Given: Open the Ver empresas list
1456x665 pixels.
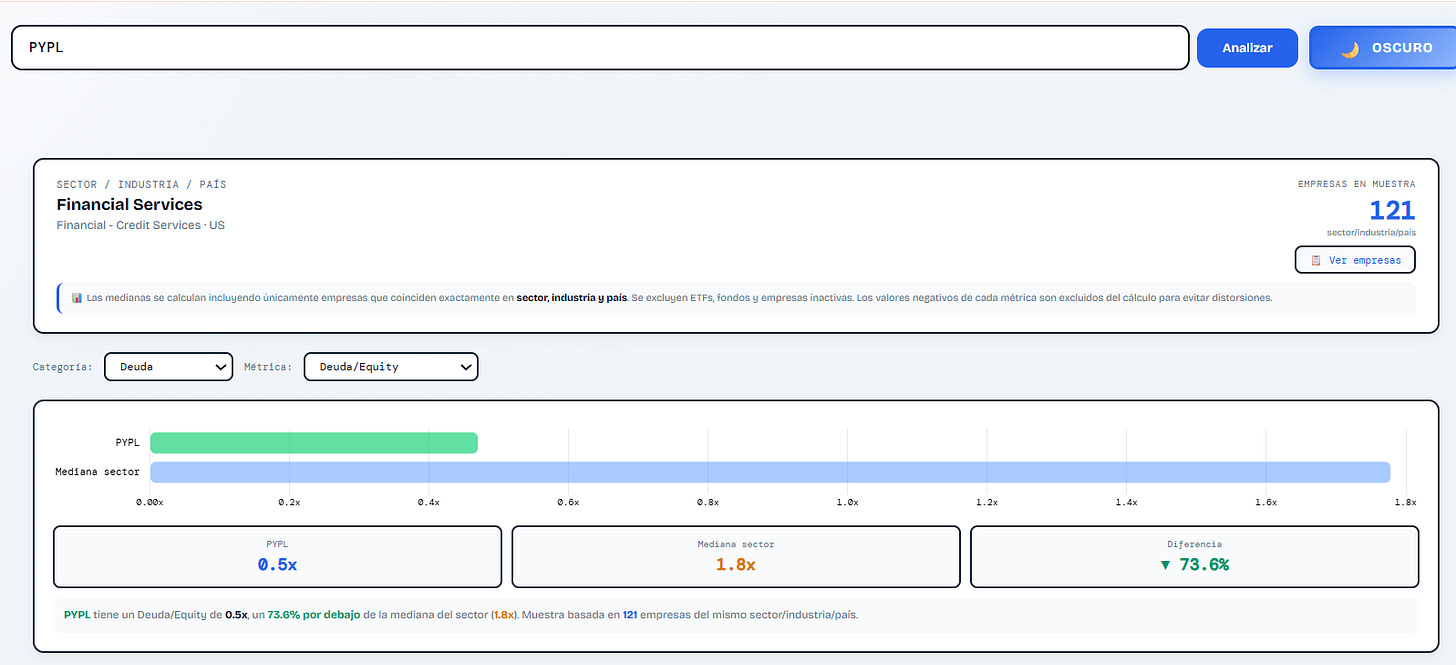Looking at the screenshot, I should click(1355, 260).
